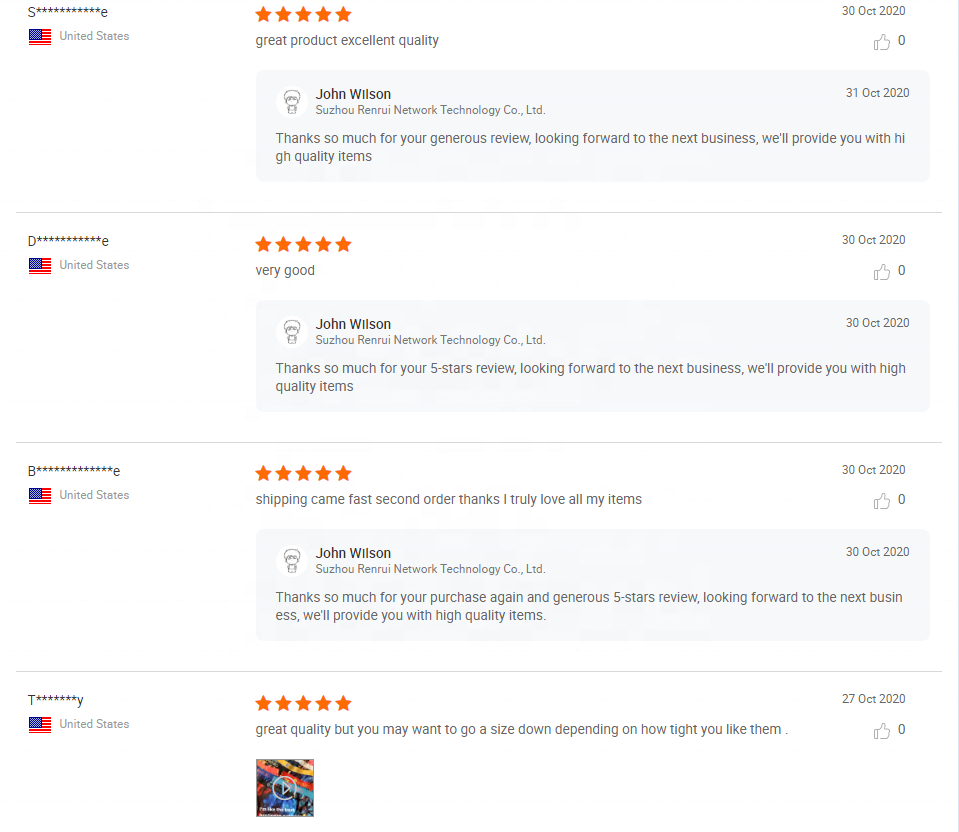Image resolution: width=959 pixels, height=832 pixels.
Task: Click the '31 Oct 2020' seller reply date
Action: [877, 93]
